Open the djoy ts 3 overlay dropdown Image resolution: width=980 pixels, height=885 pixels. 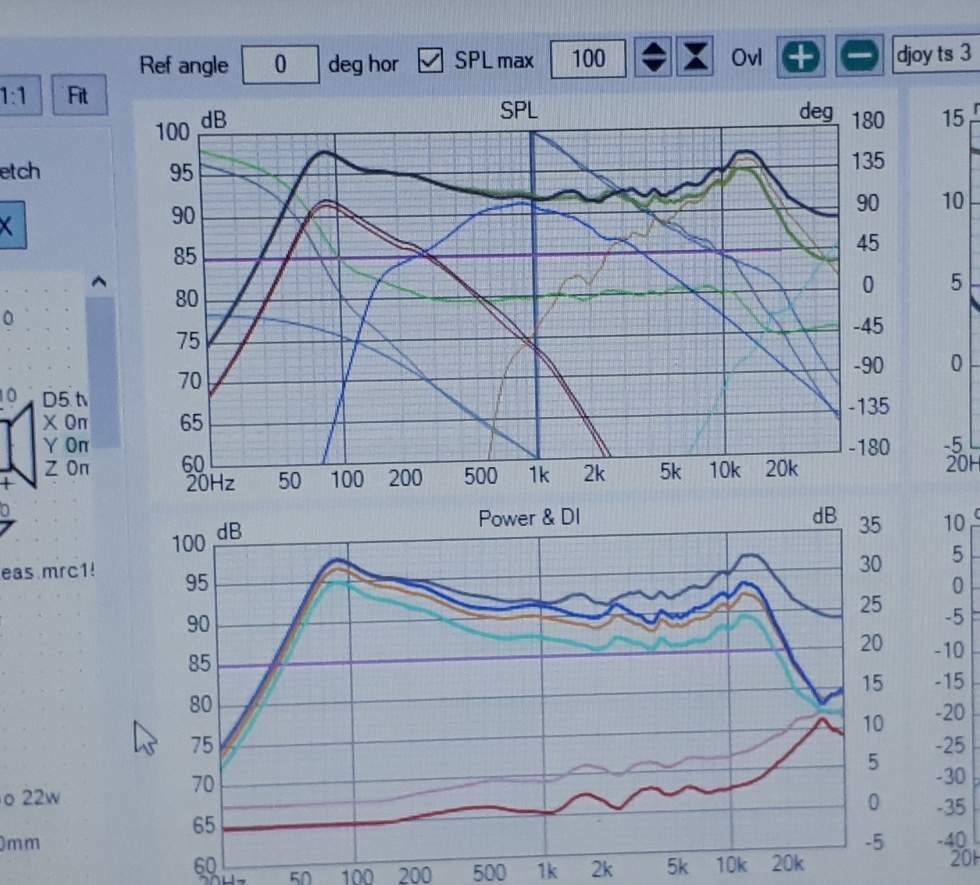pos(936,54)
